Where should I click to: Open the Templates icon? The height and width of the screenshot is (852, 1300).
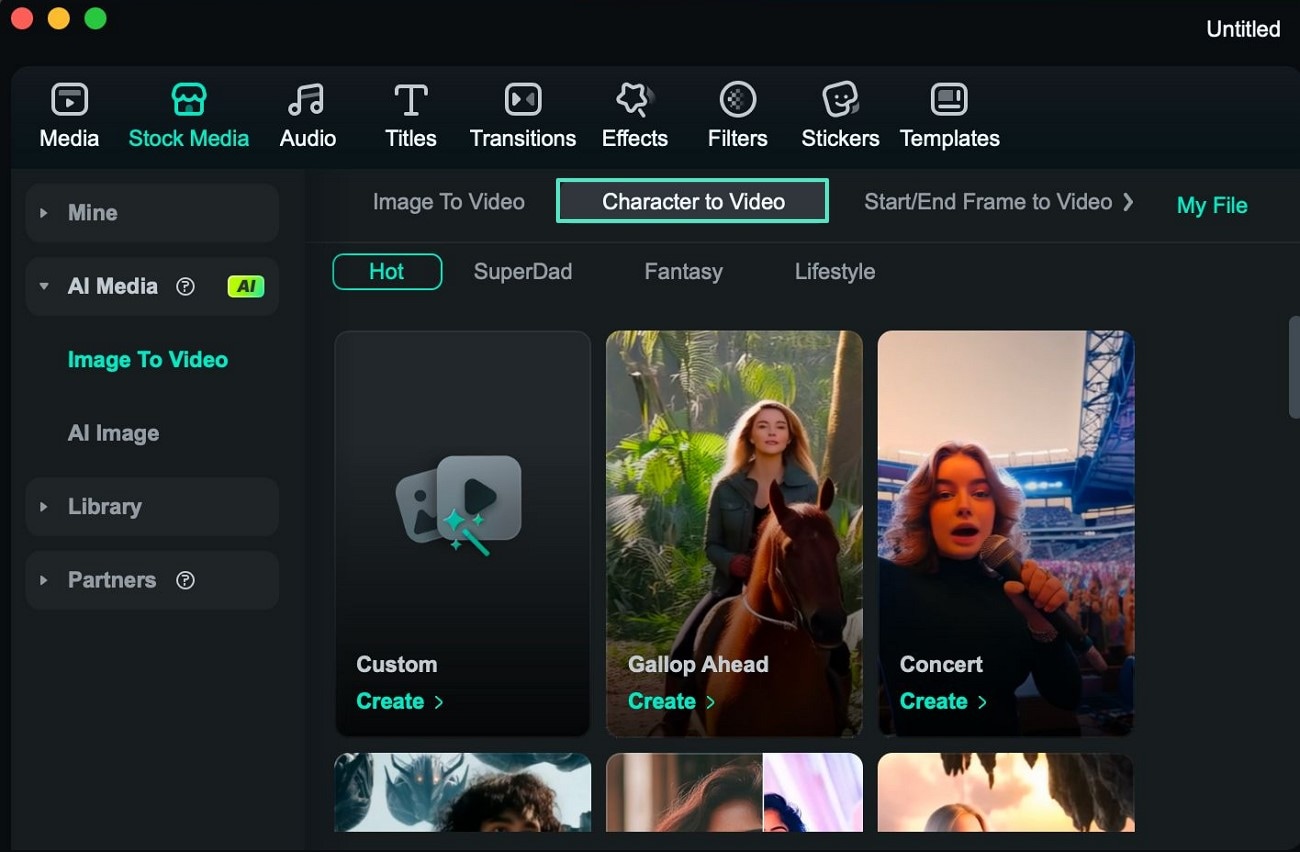[x=949, y=99]
